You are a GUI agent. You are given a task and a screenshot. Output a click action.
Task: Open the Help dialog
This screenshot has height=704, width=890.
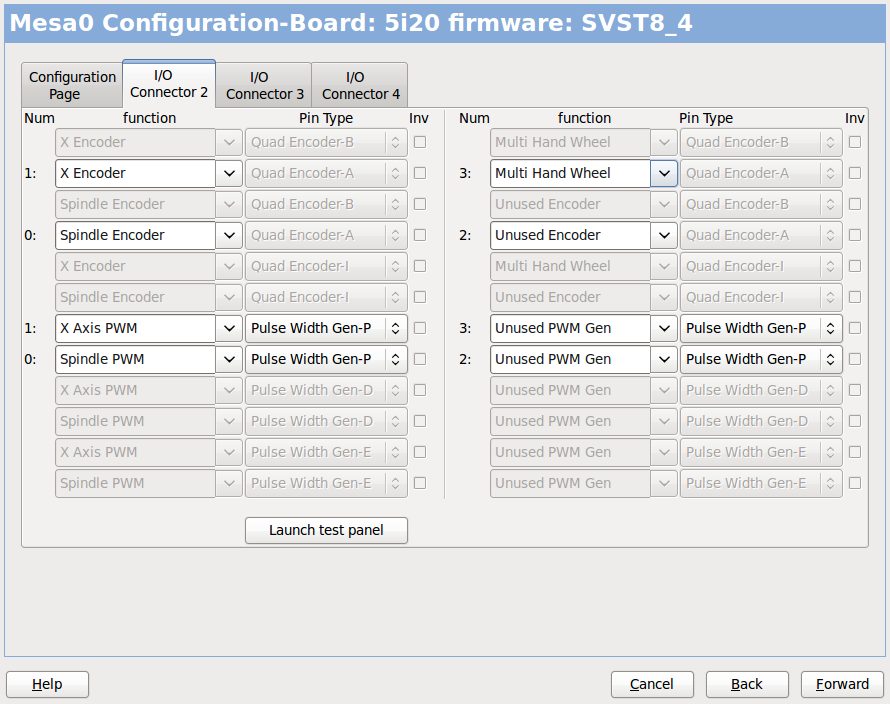pos(47,684)
